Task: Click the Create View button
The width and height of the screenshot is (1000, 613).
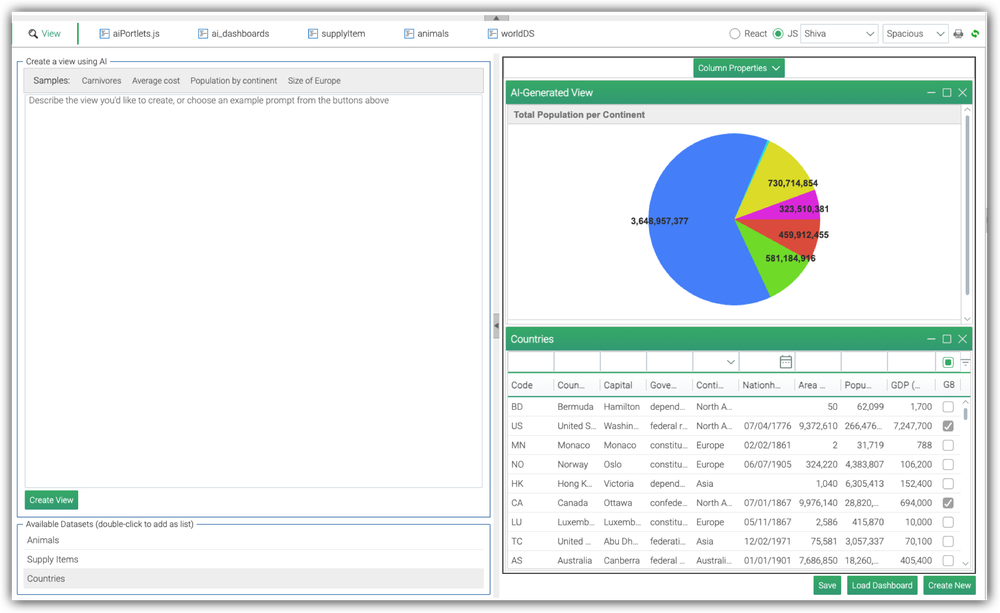Action: (x=51, y=499)
